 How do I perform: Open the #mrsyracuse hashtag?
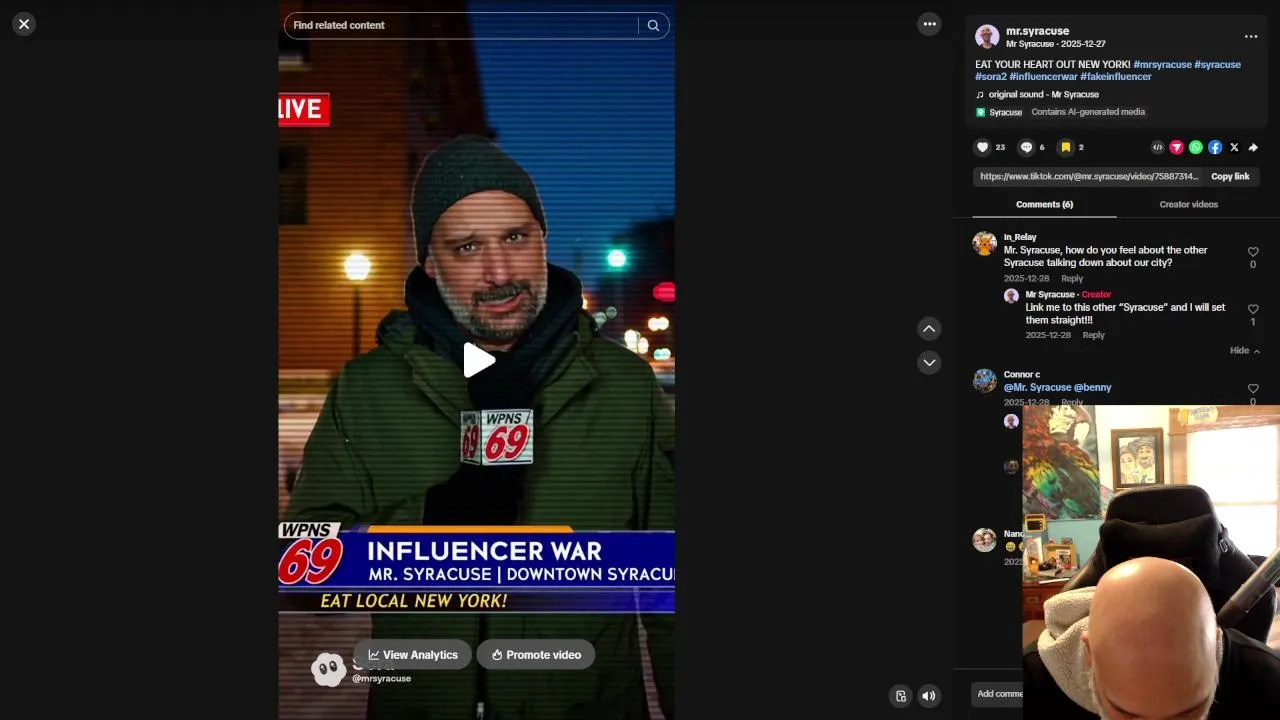pos(1162,65)
